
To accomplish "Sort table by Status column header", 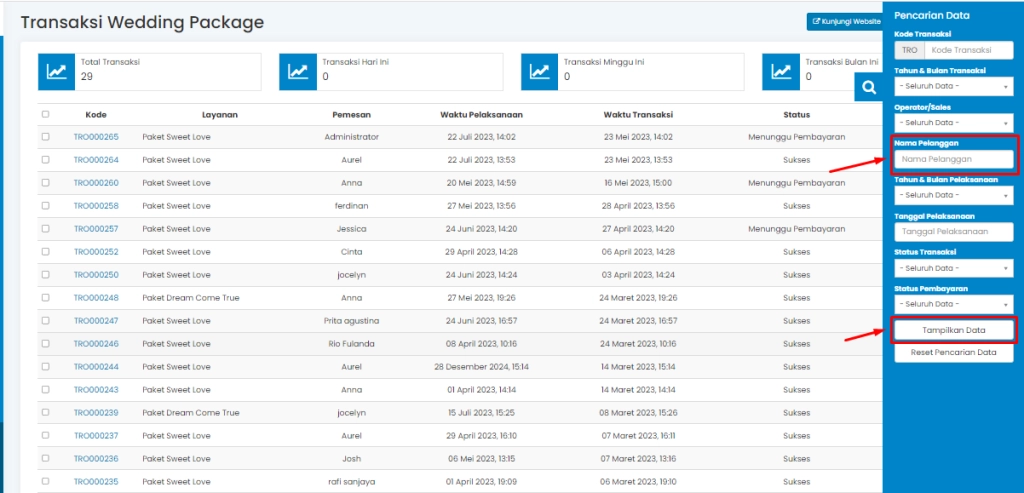I will click(x=796, y=115).
